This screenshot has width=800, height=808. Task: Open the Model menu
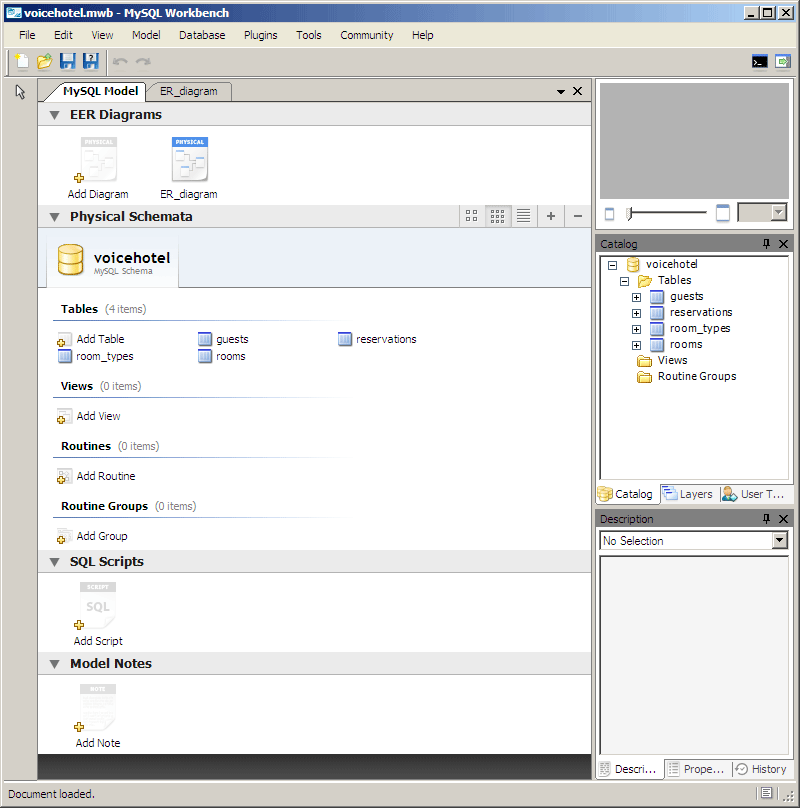(x=146, y=35)
